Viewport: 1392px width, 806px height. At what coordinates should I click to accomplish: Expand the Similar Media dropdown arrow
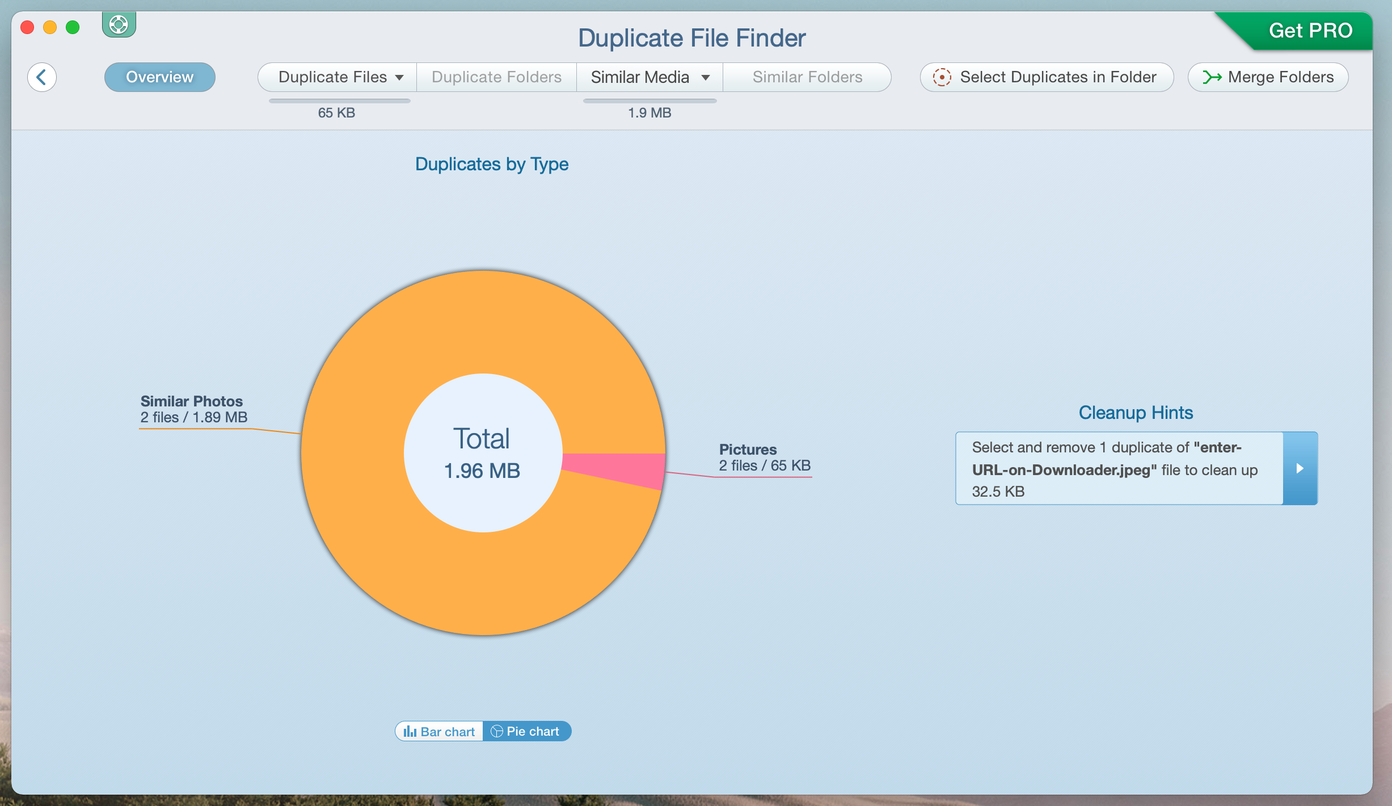[x=705, y=78]
